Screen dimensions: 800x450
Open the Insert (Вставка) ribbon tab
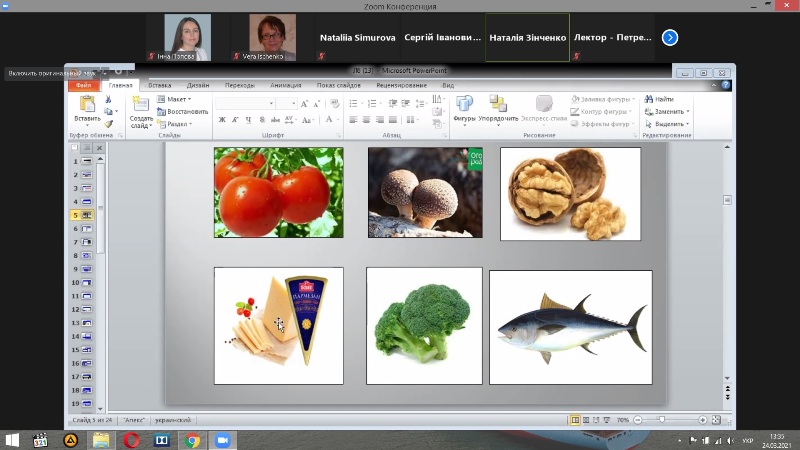159,86
